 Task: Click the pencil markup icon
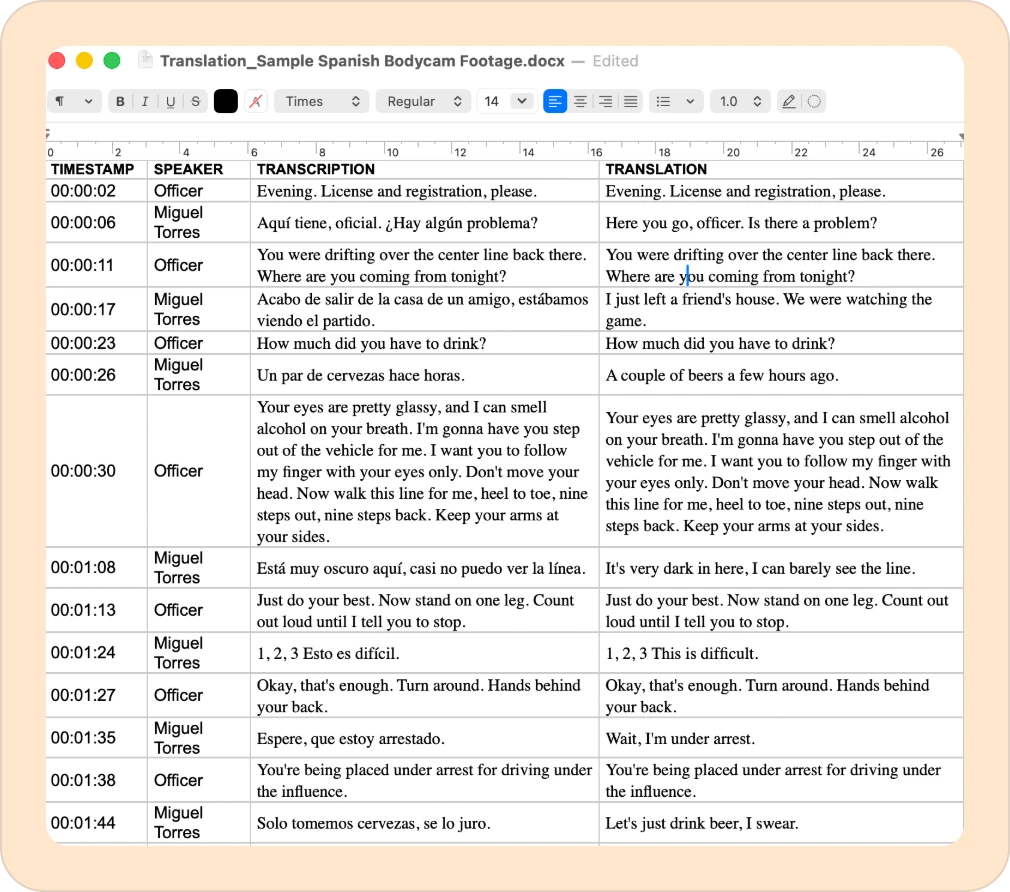click(788, 101)
